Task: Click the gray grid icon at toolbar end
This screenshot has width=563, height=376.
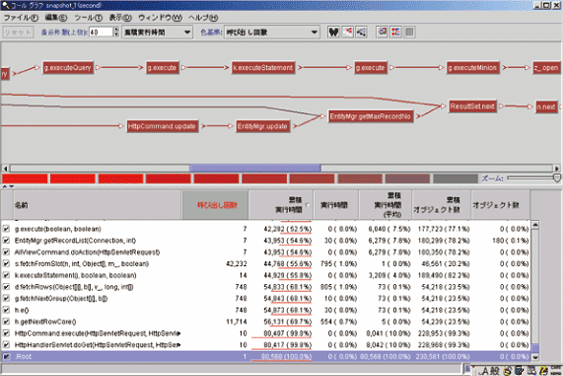Action: pyautogui.click(x=409, y=32)
